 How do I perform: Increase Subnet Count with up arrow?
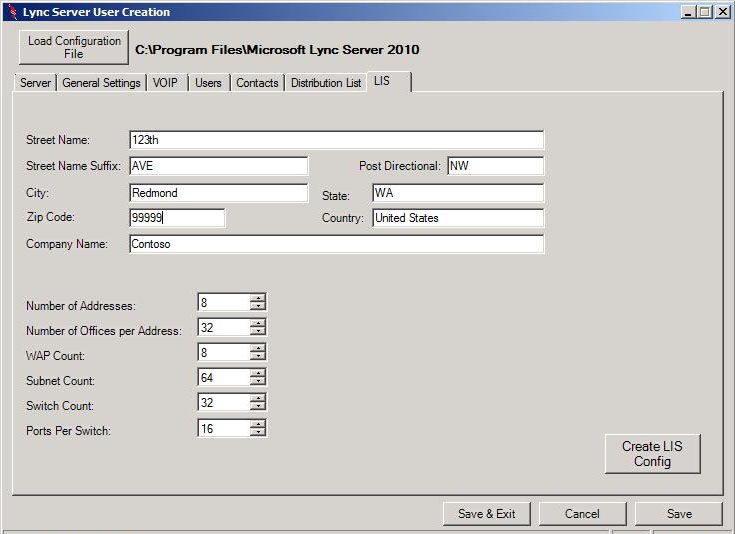258,373
